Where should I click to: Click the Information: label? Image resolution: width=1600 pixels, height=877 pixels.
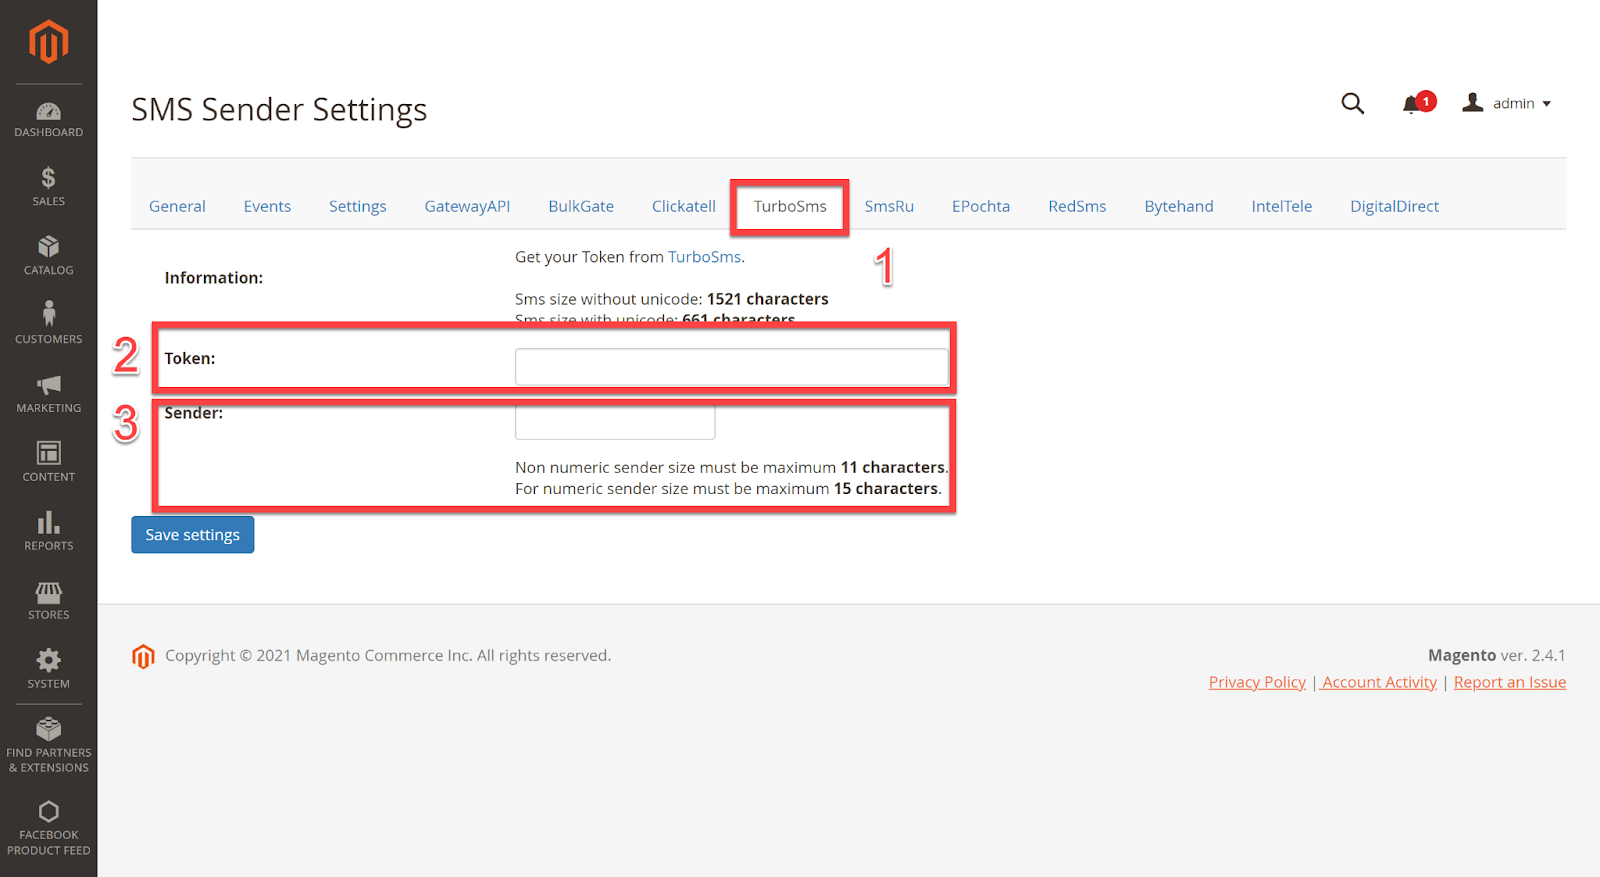[x=214, y=278]
